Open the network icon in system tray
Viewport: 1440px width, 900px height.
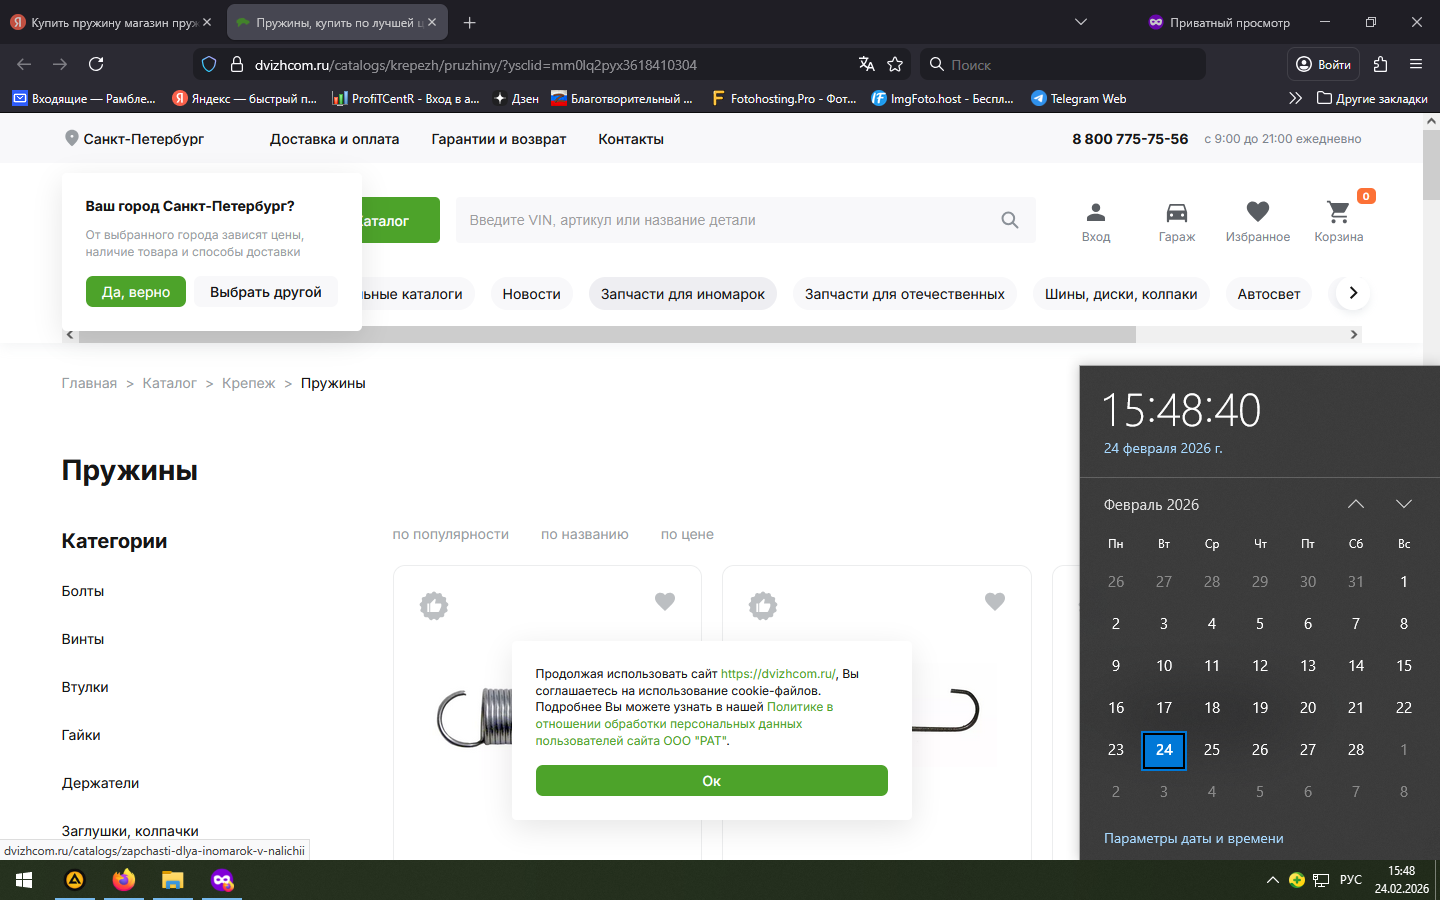(1321, 880)
